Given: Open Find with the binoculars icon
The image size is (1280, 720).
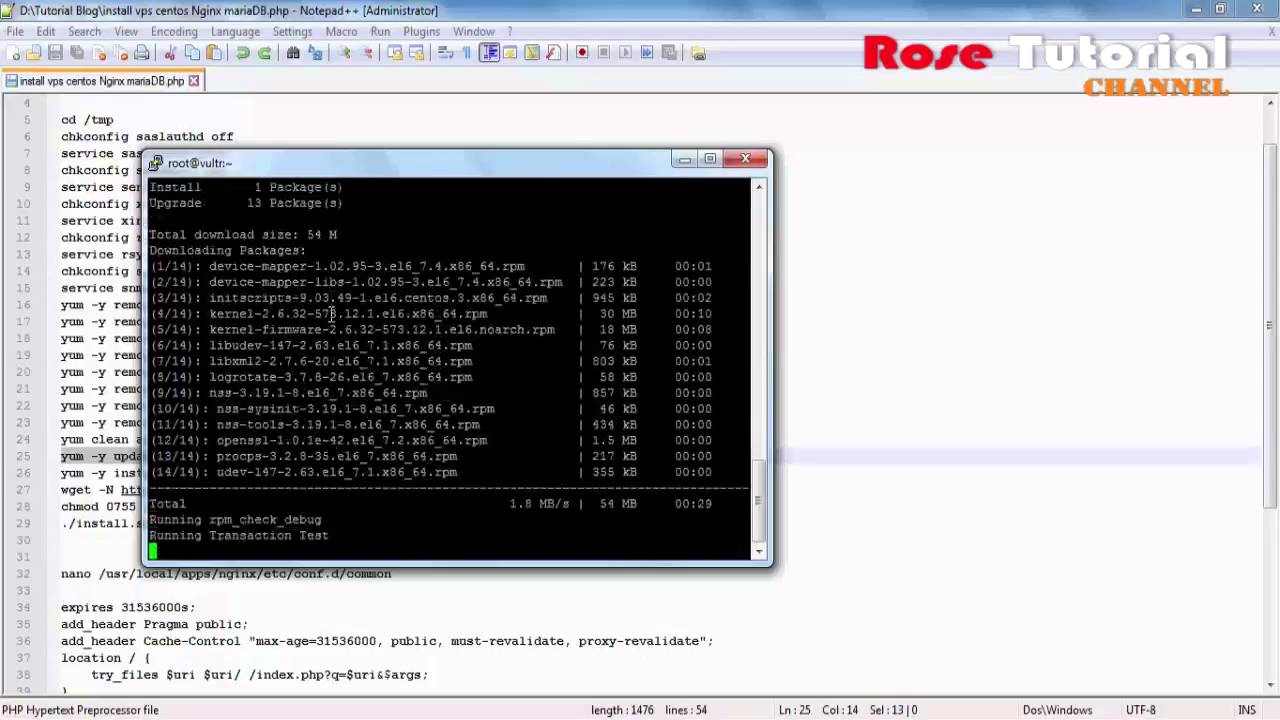Looking at the screenshot, I should (293, 53).
